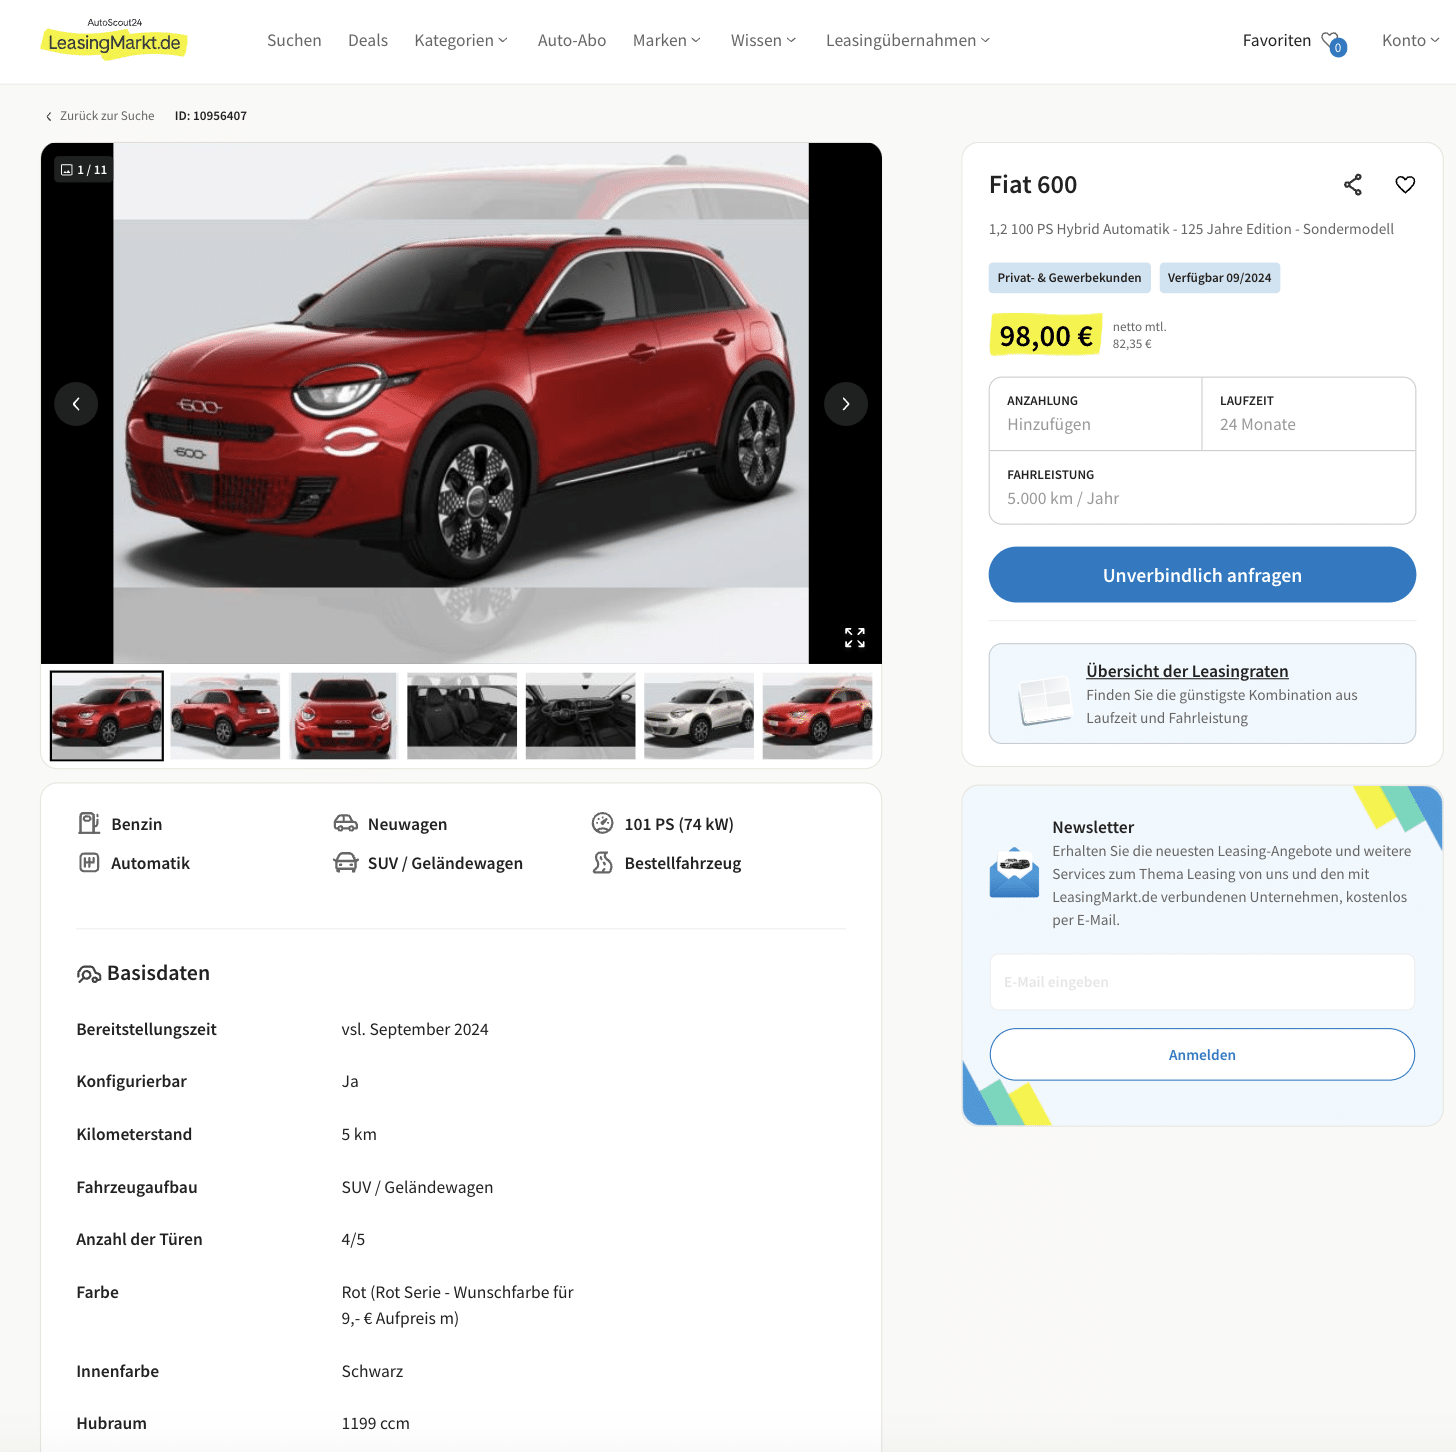
Task: Click the Anmelden newsletter button
Action: coord(1202,1055)
